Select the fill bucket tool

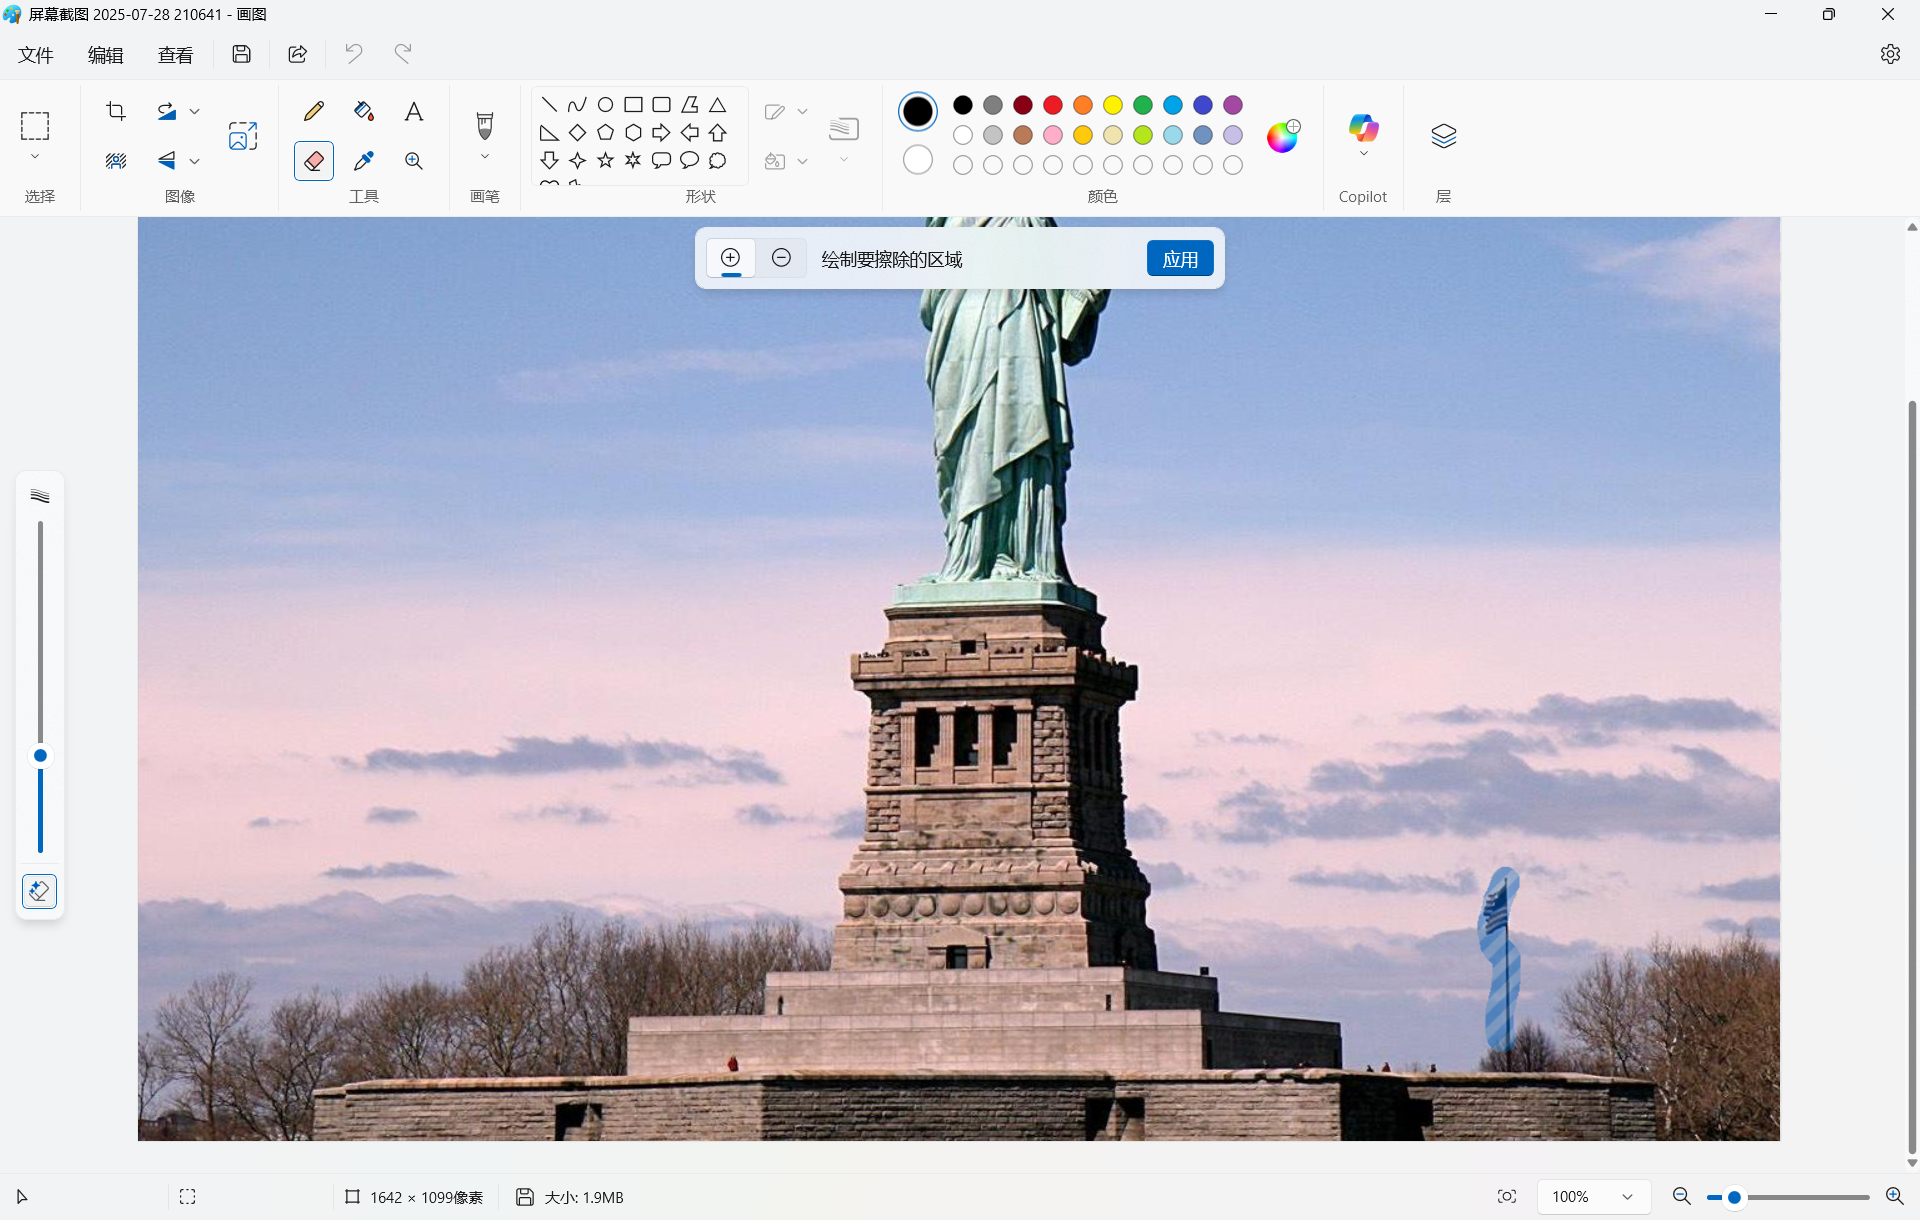click(364, 111)
